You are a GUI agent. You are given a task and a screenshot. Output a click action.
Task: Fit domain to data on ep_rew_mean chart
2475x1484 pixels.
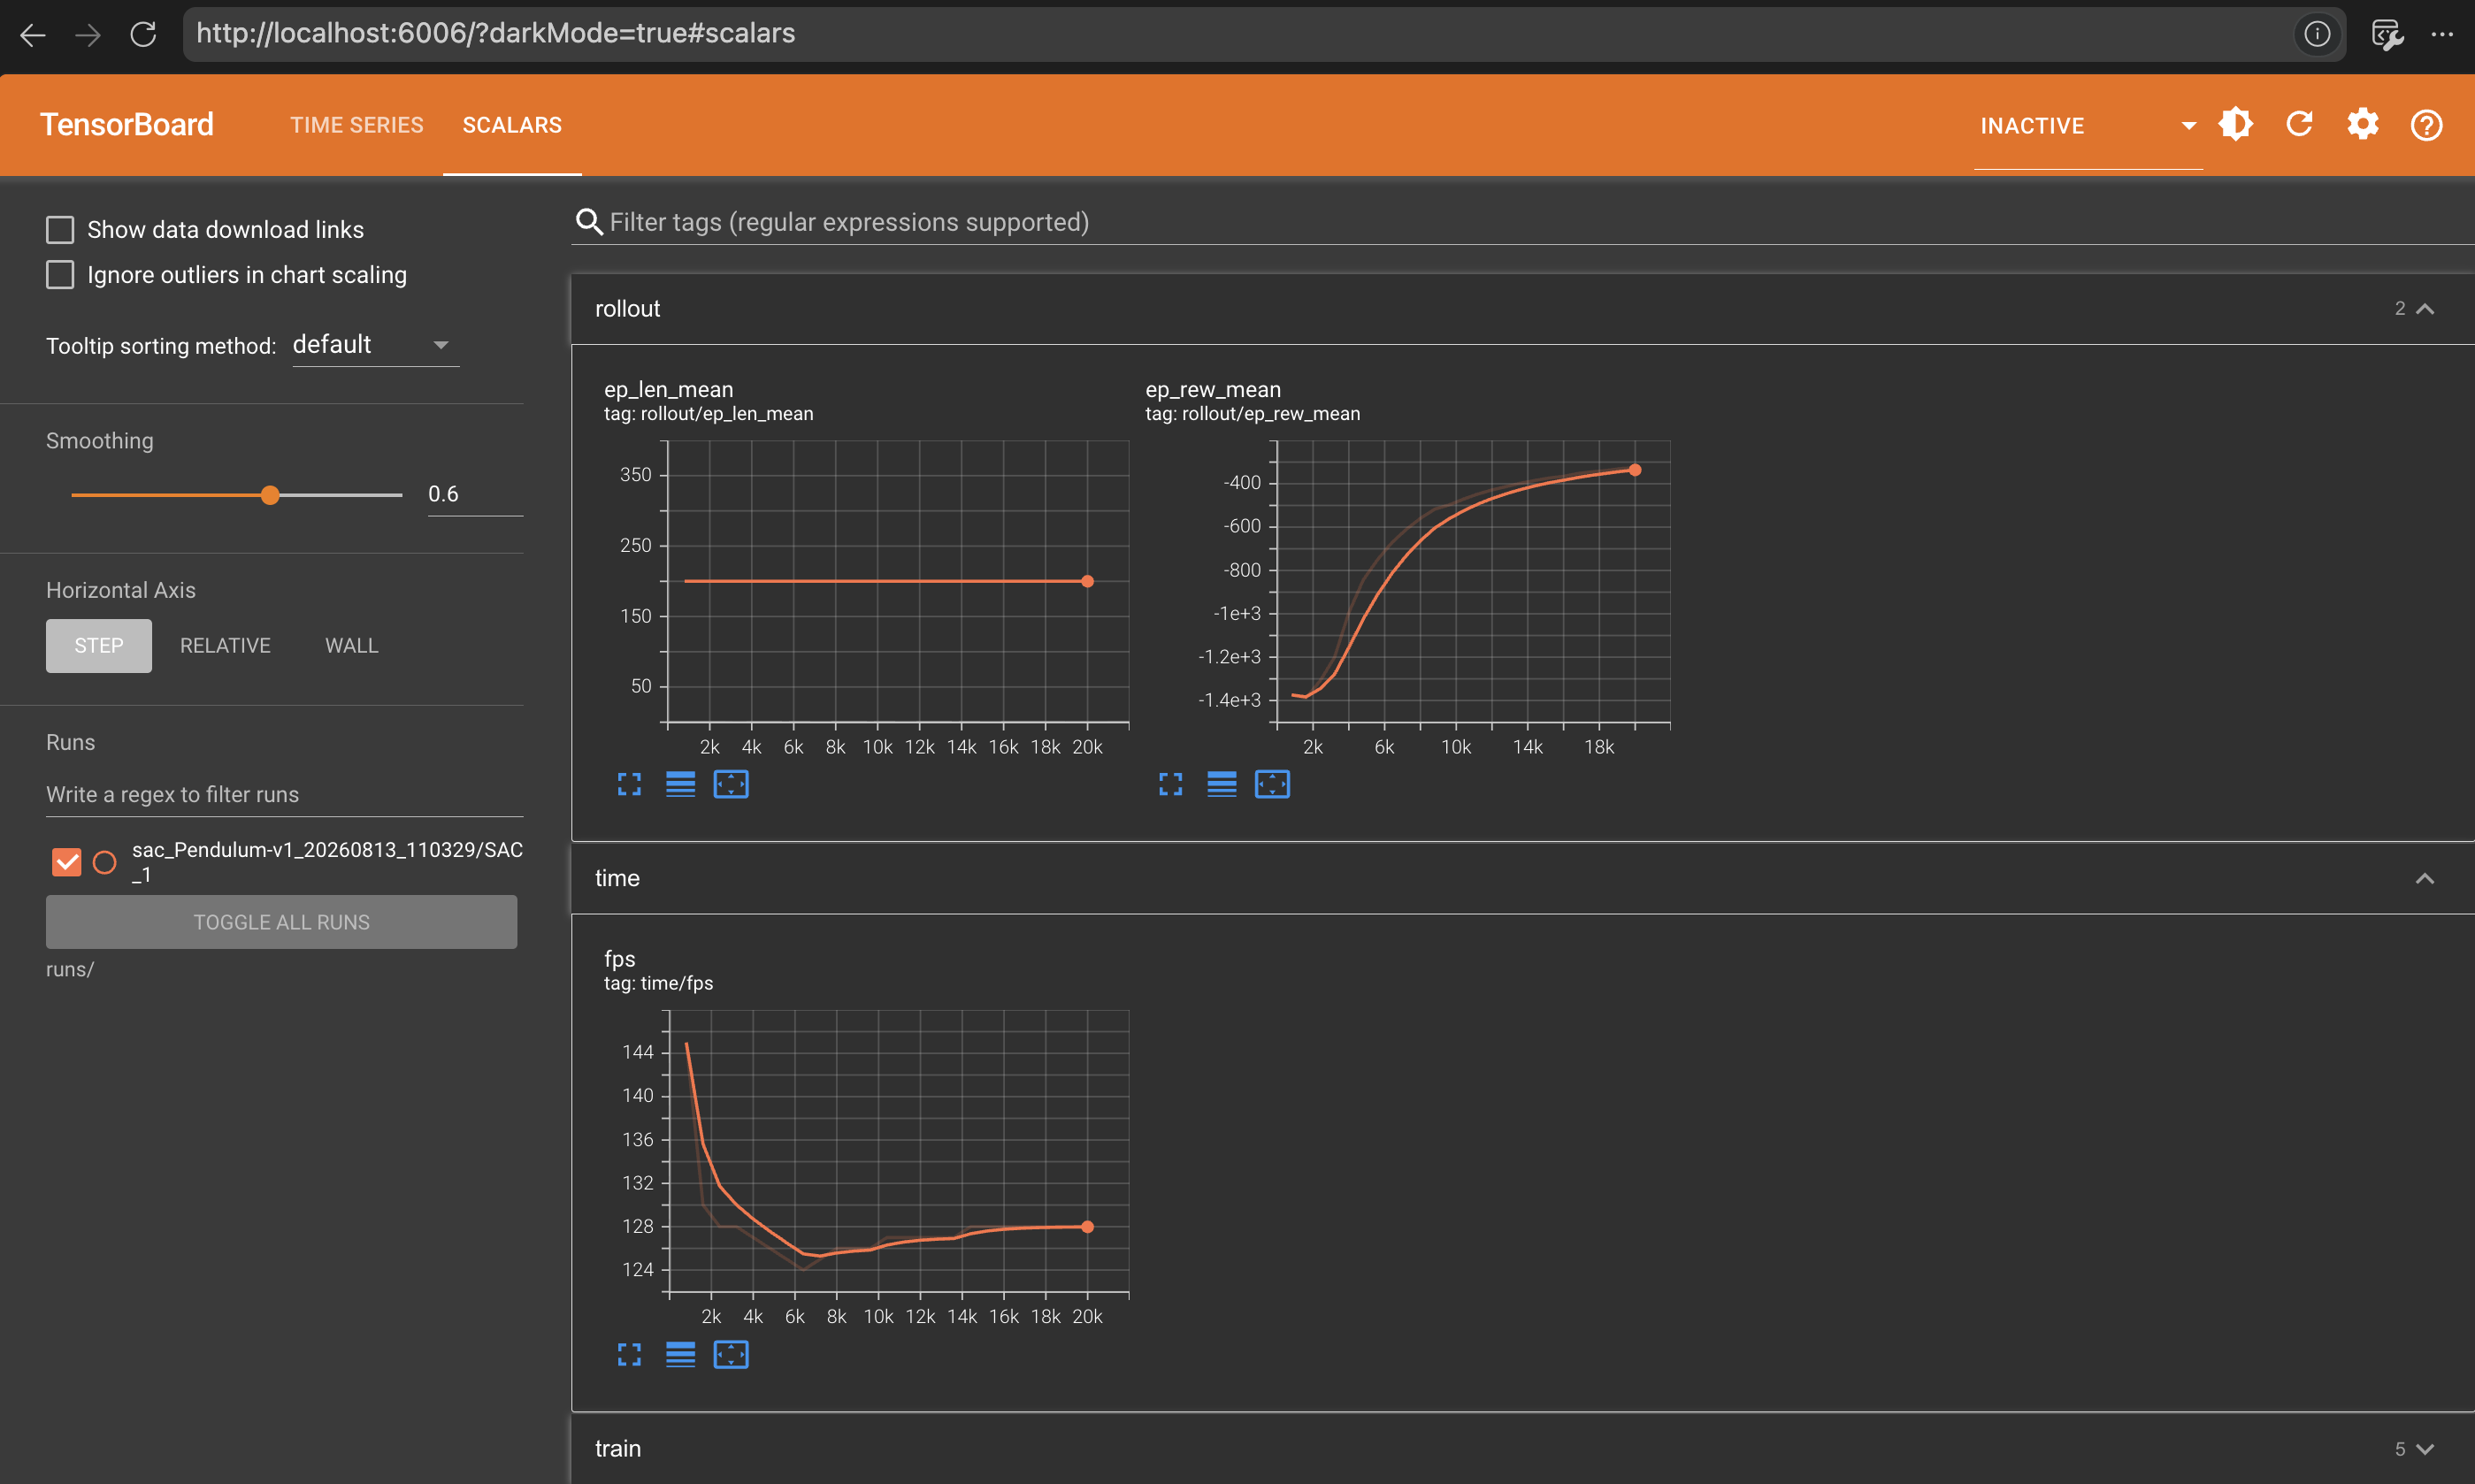pos(1272,785)
